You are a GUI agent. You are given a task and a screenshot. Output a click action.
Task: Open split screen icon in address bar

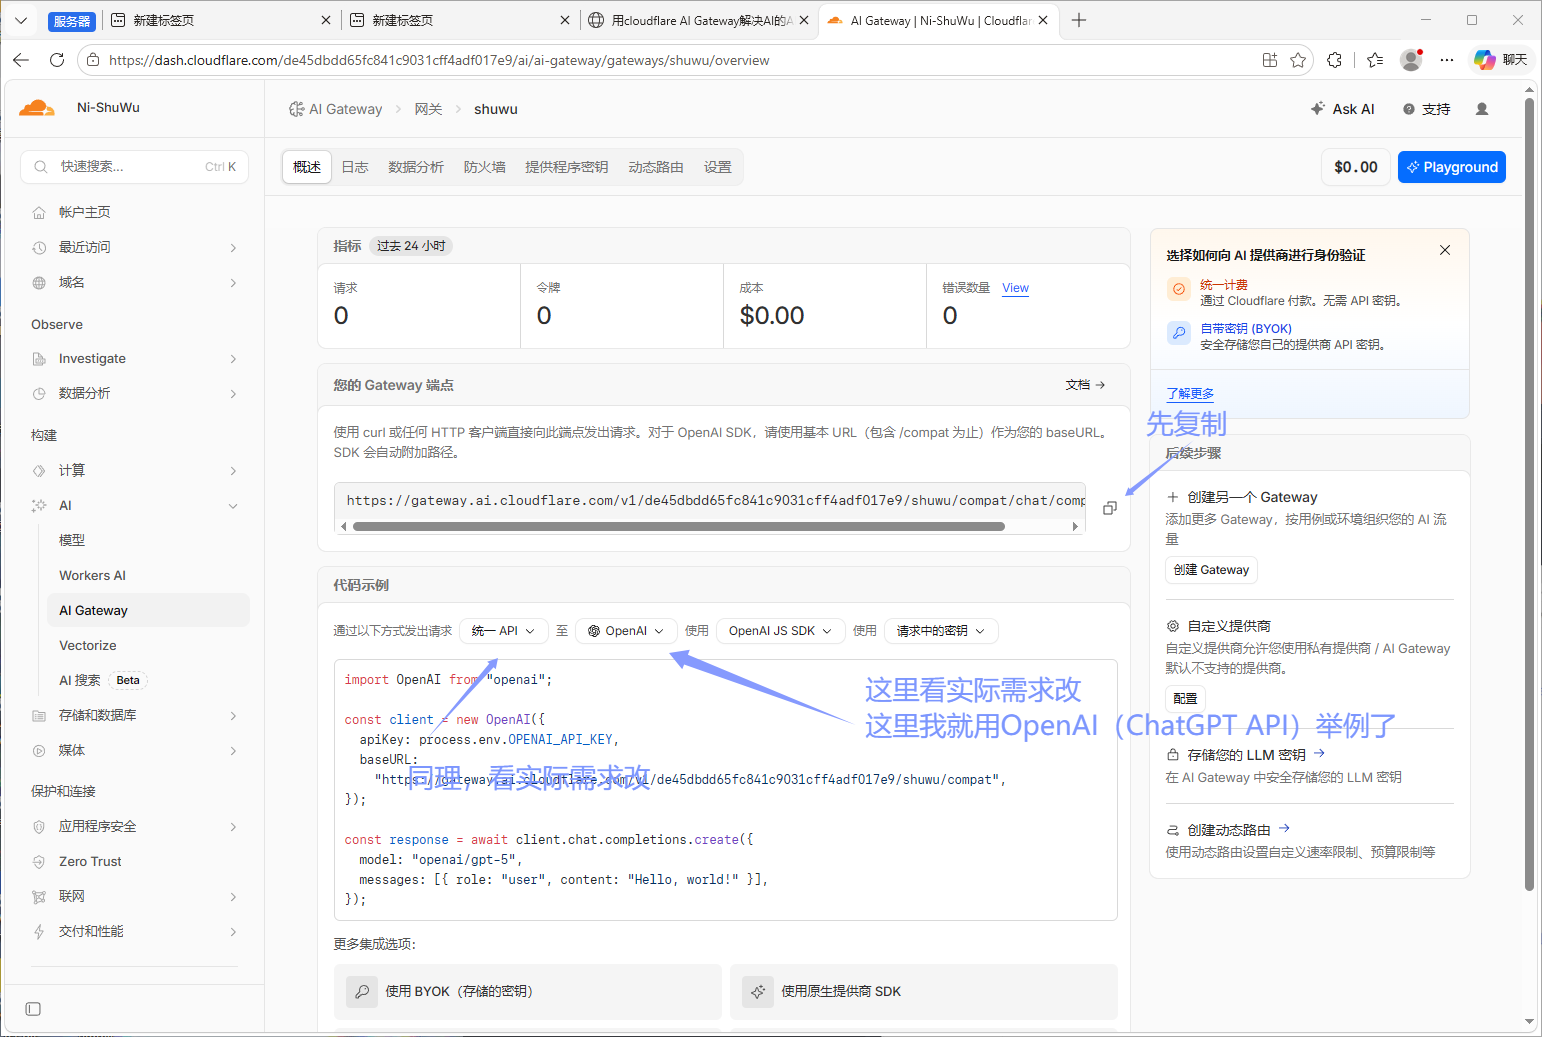[x=1270, y=60]
